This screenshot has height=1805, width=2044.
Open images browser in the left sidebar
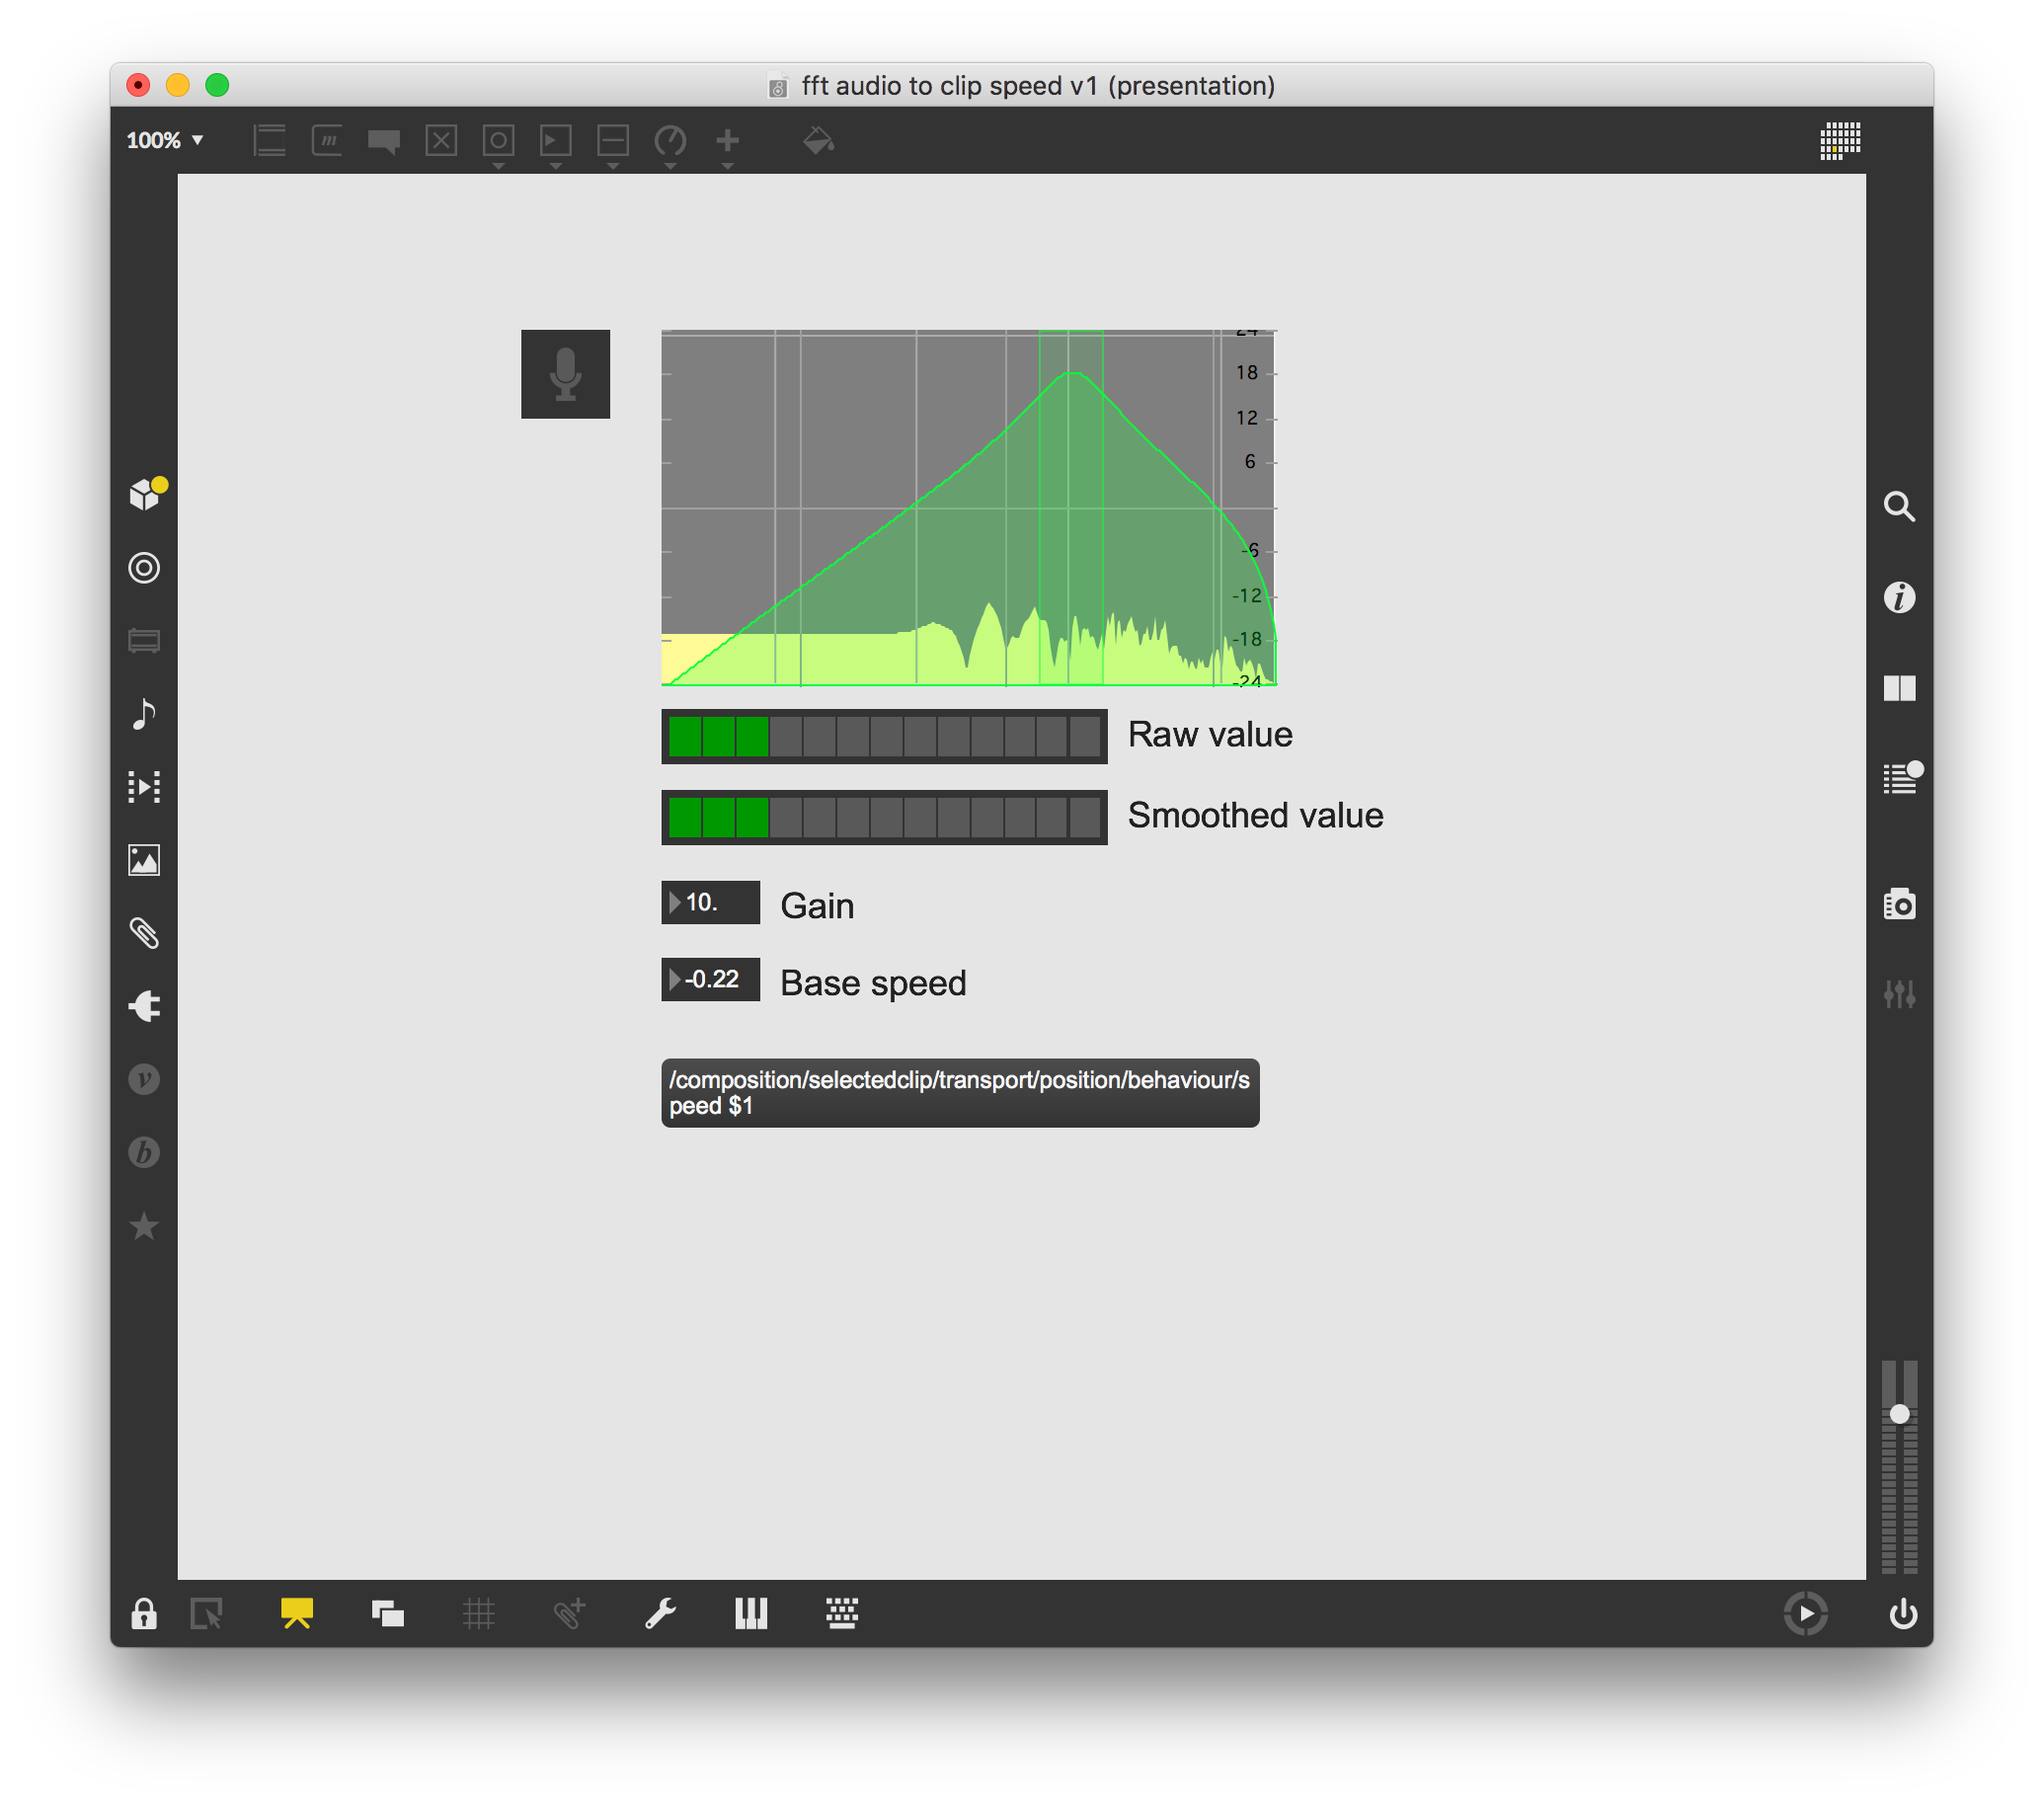pos(144,860)
